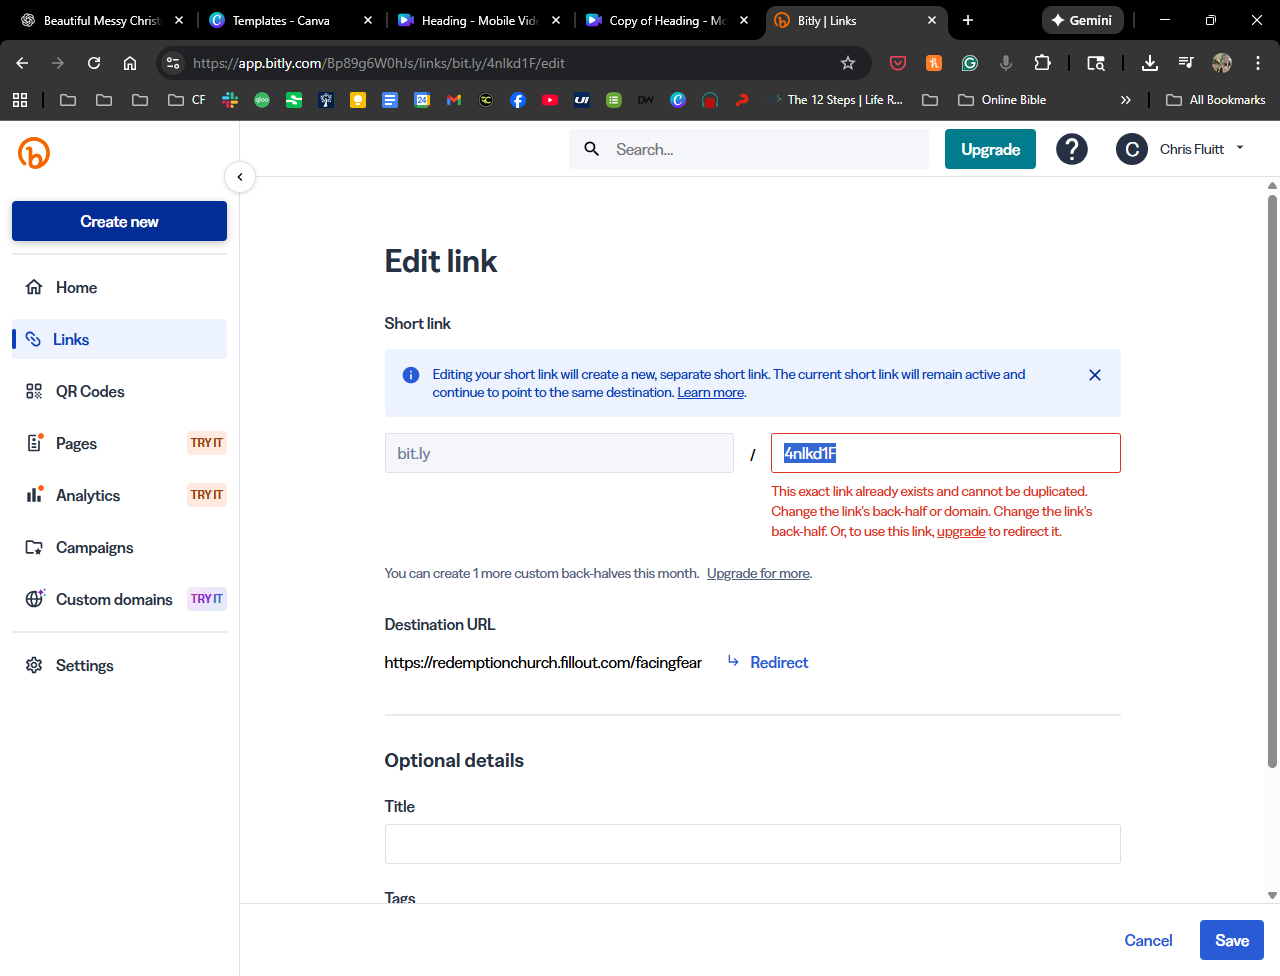The height and width of the screenshot is (976, 1280).
Task: Open Settings in the sidebar
Action: click(84, 666)
